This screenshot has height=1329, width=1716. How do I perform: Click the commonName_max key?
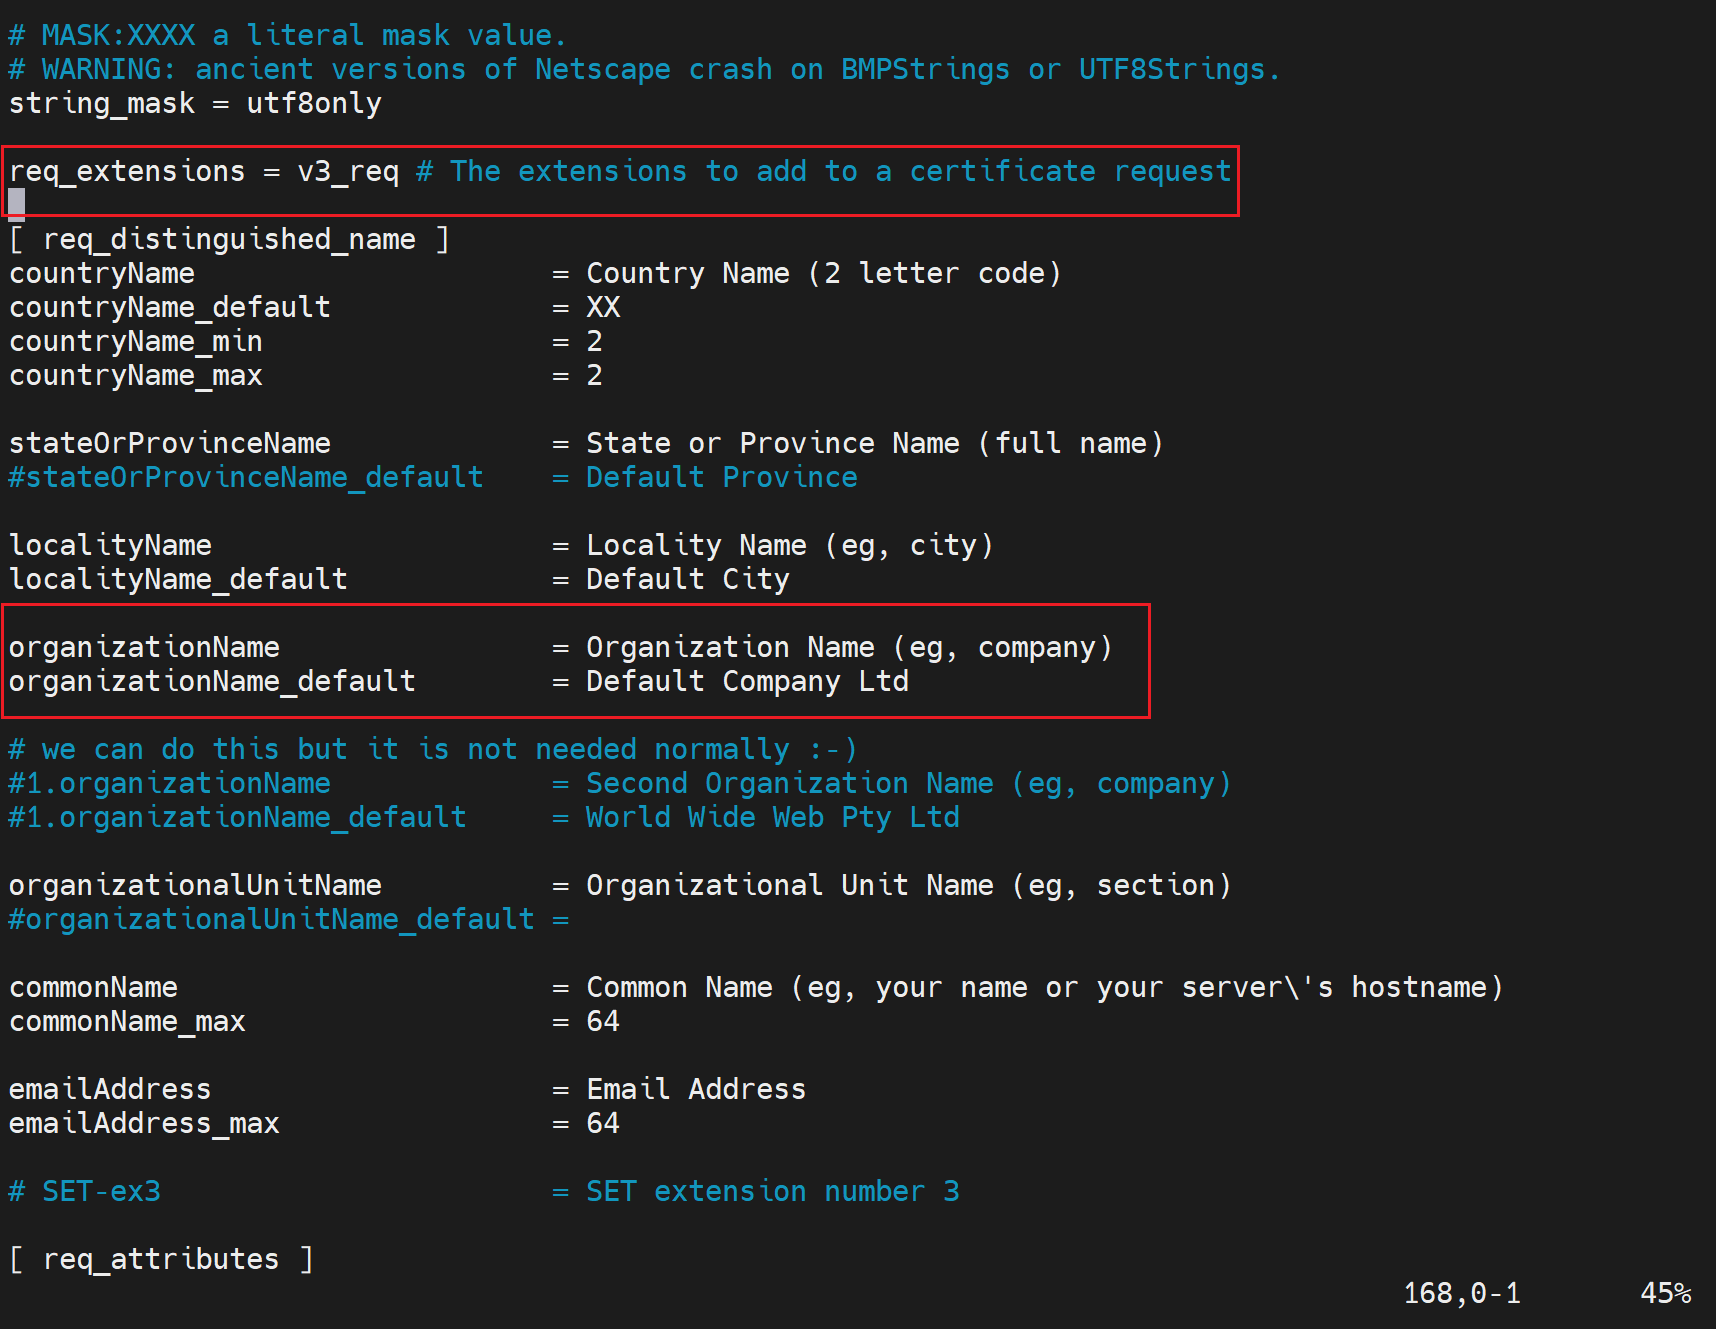pos(127,1022)
